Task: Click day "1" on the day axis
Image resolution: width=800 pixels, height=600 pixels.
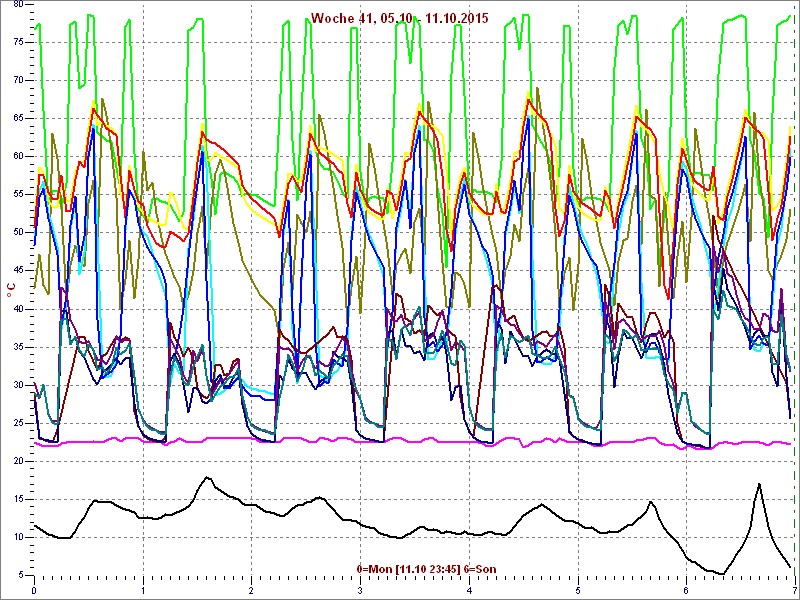Action: point(143,591)
